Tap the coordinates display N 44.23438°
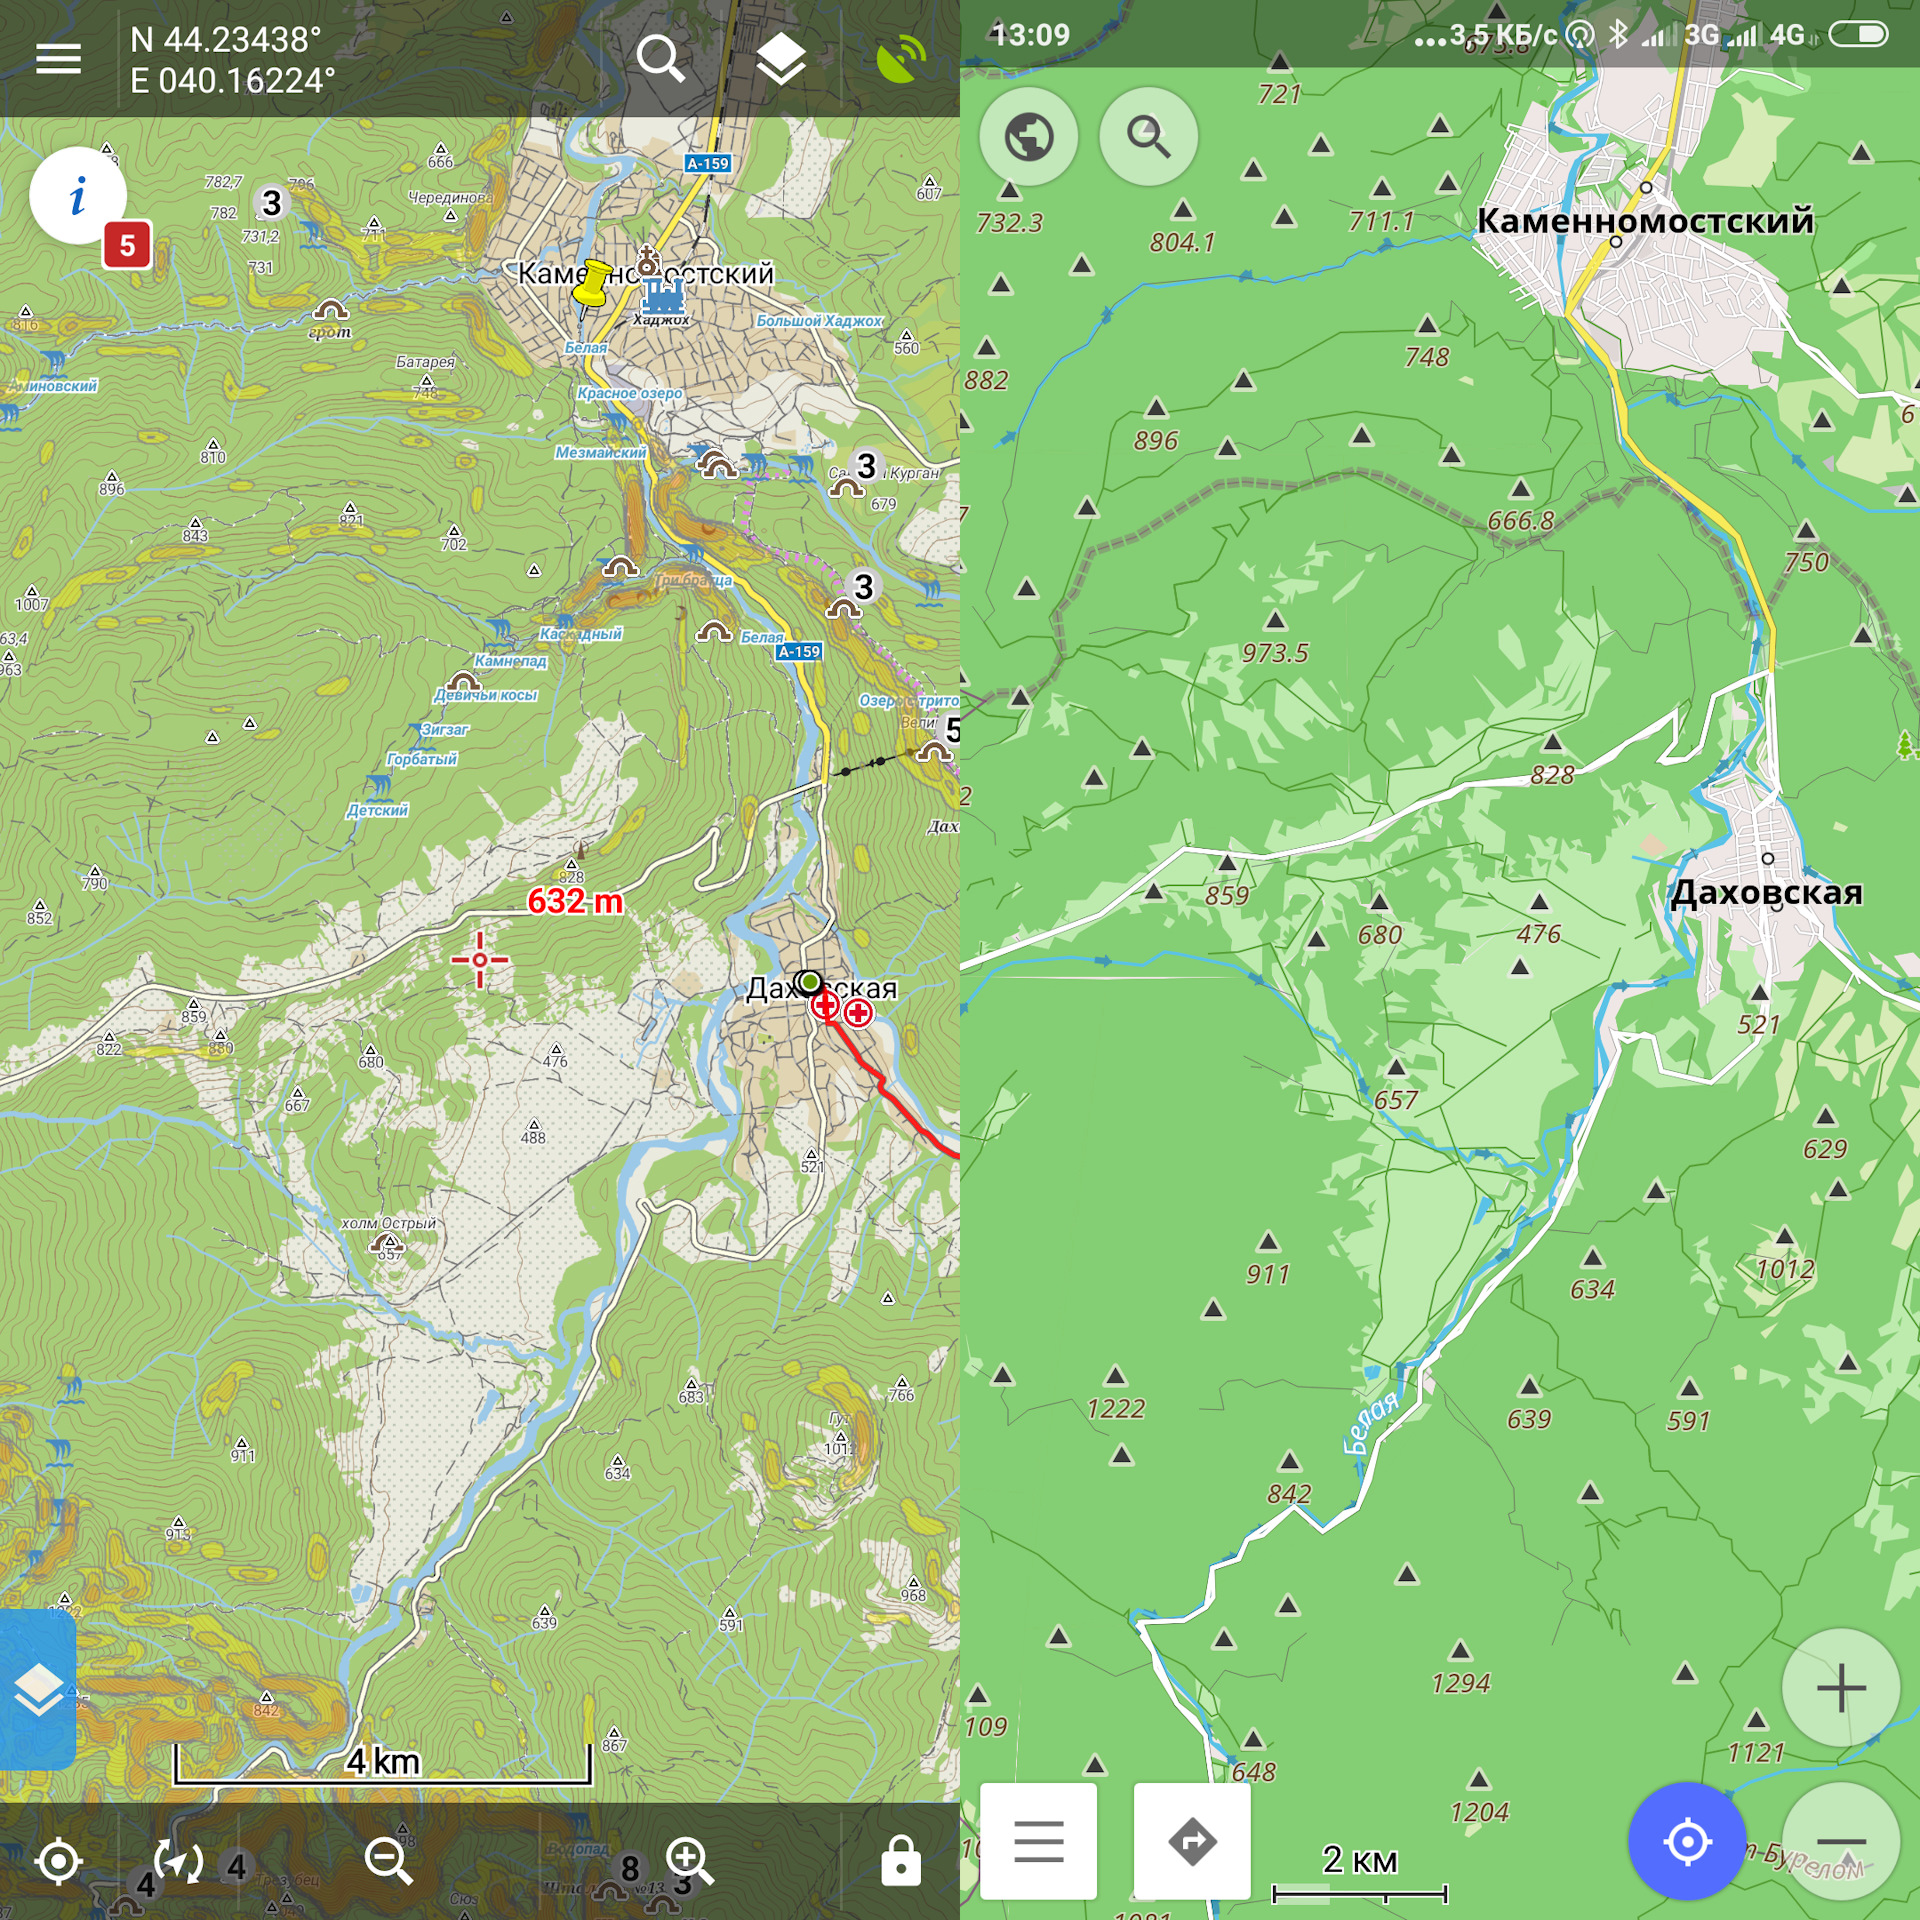 tap(226, 39)
